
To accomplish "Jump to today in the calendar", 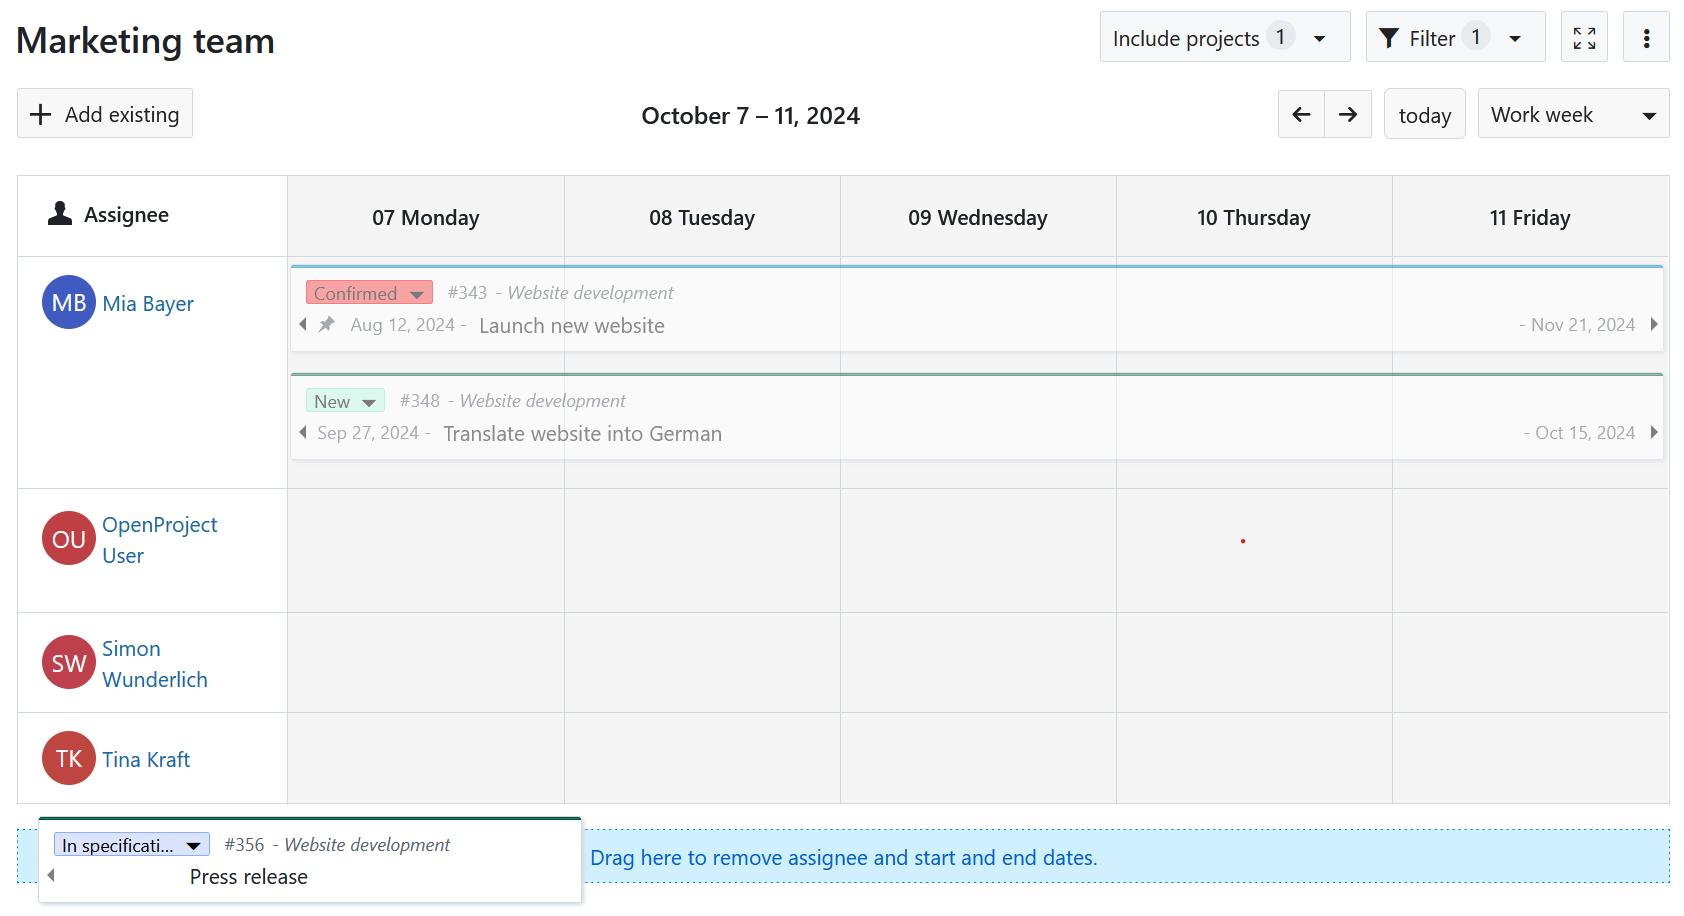I will coord(1424,114).
